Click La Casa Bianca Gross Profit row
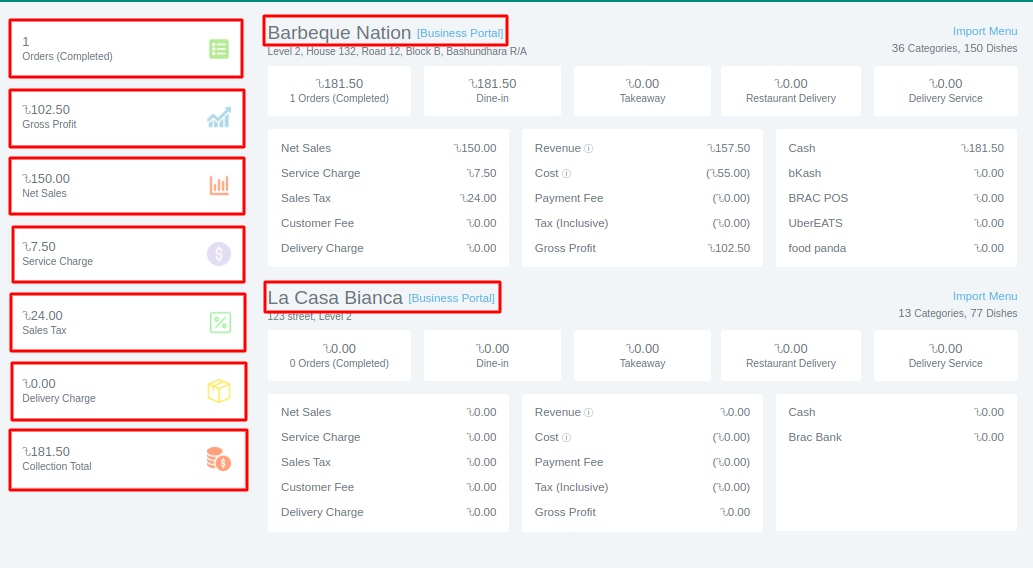Image resolution: width=1033 pixels, height=568 pixels. tap(642, 513)
